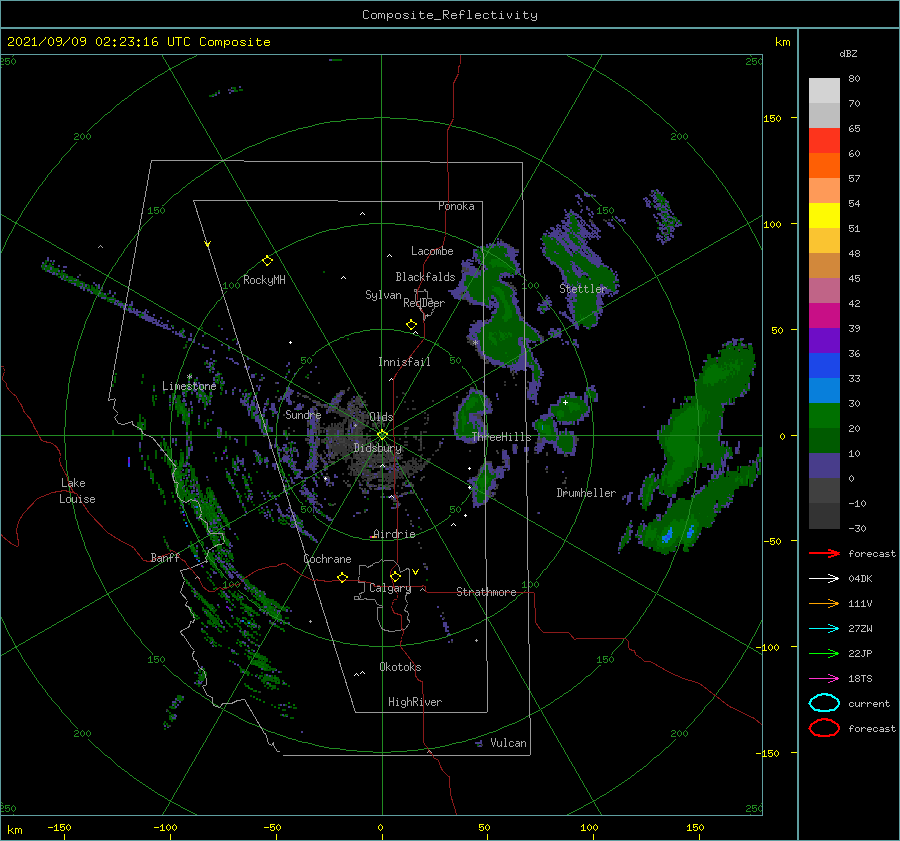
Task: Click the Innisfail city label
Action: 404,362
